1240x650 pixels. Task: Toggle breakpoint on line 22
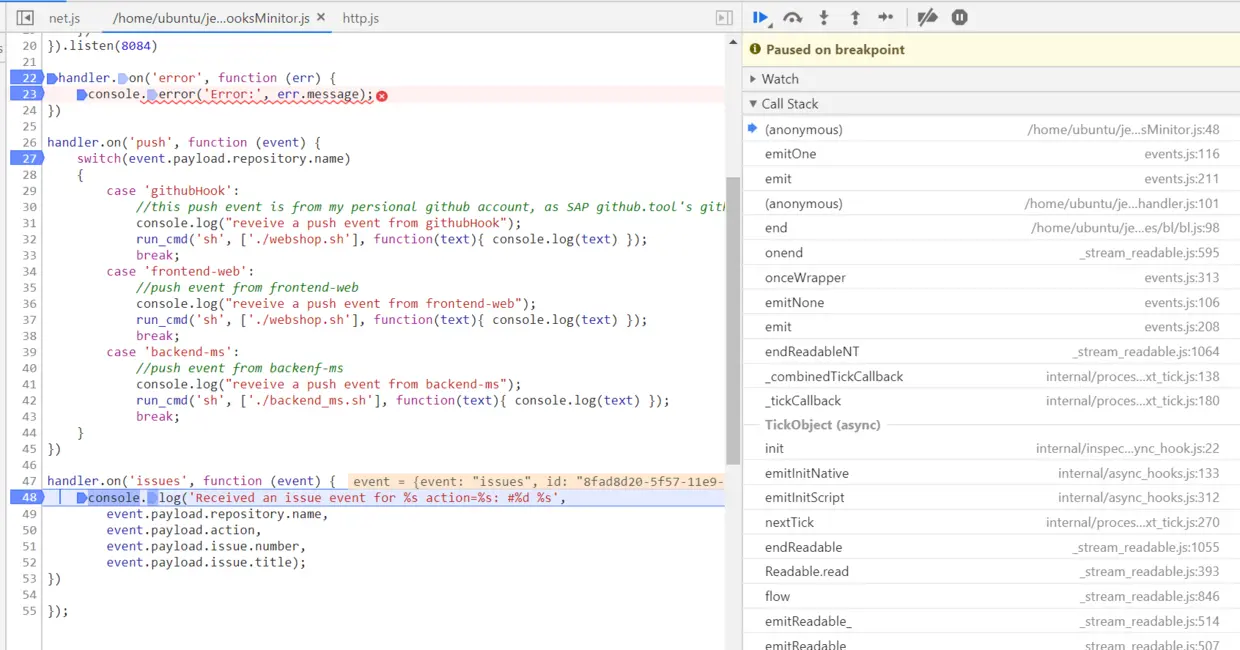click(25, 78)
